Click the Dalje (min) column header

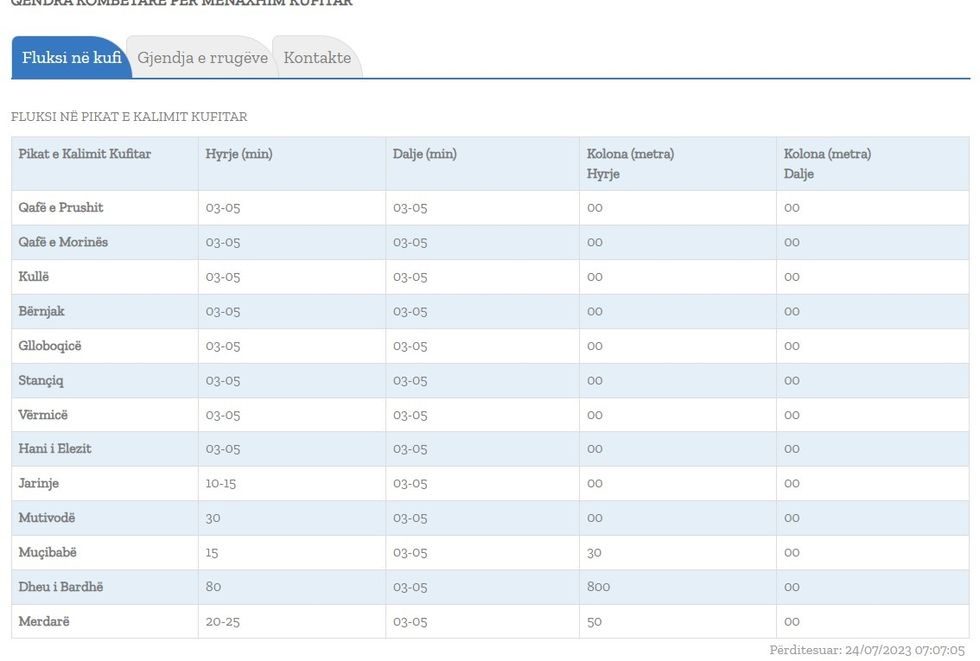425,154
